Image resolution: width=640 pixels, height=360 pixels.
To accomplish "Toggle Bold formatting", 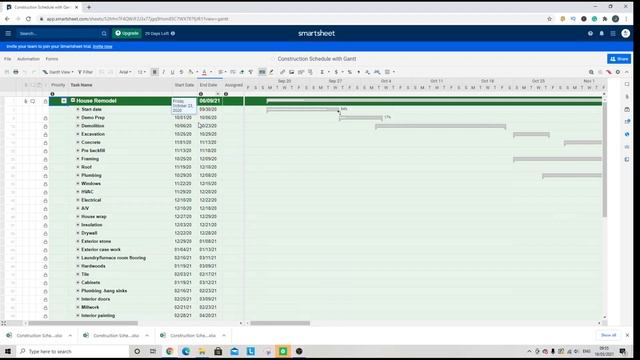I will pos(155,72).
